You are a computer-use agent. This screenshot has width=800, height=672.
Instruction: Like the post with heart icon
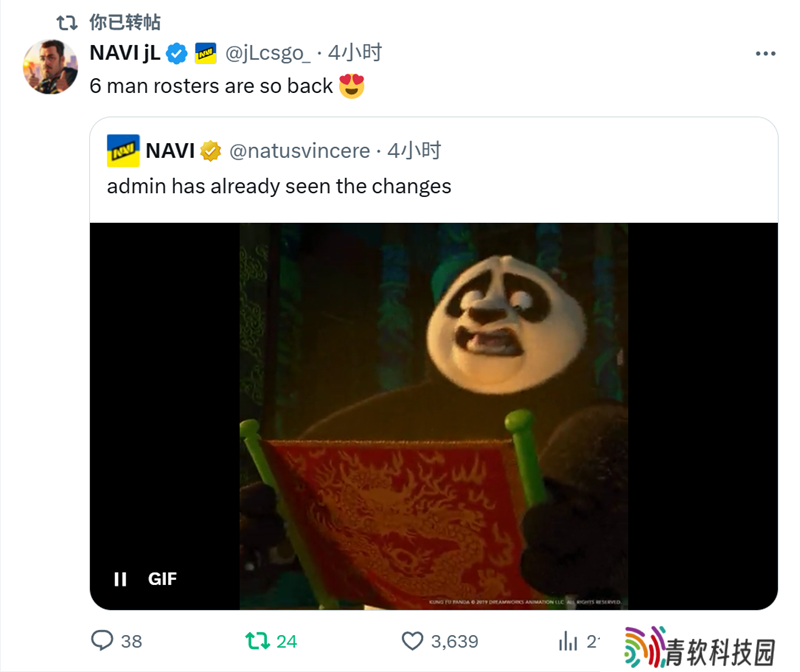[x=412, y=641]
